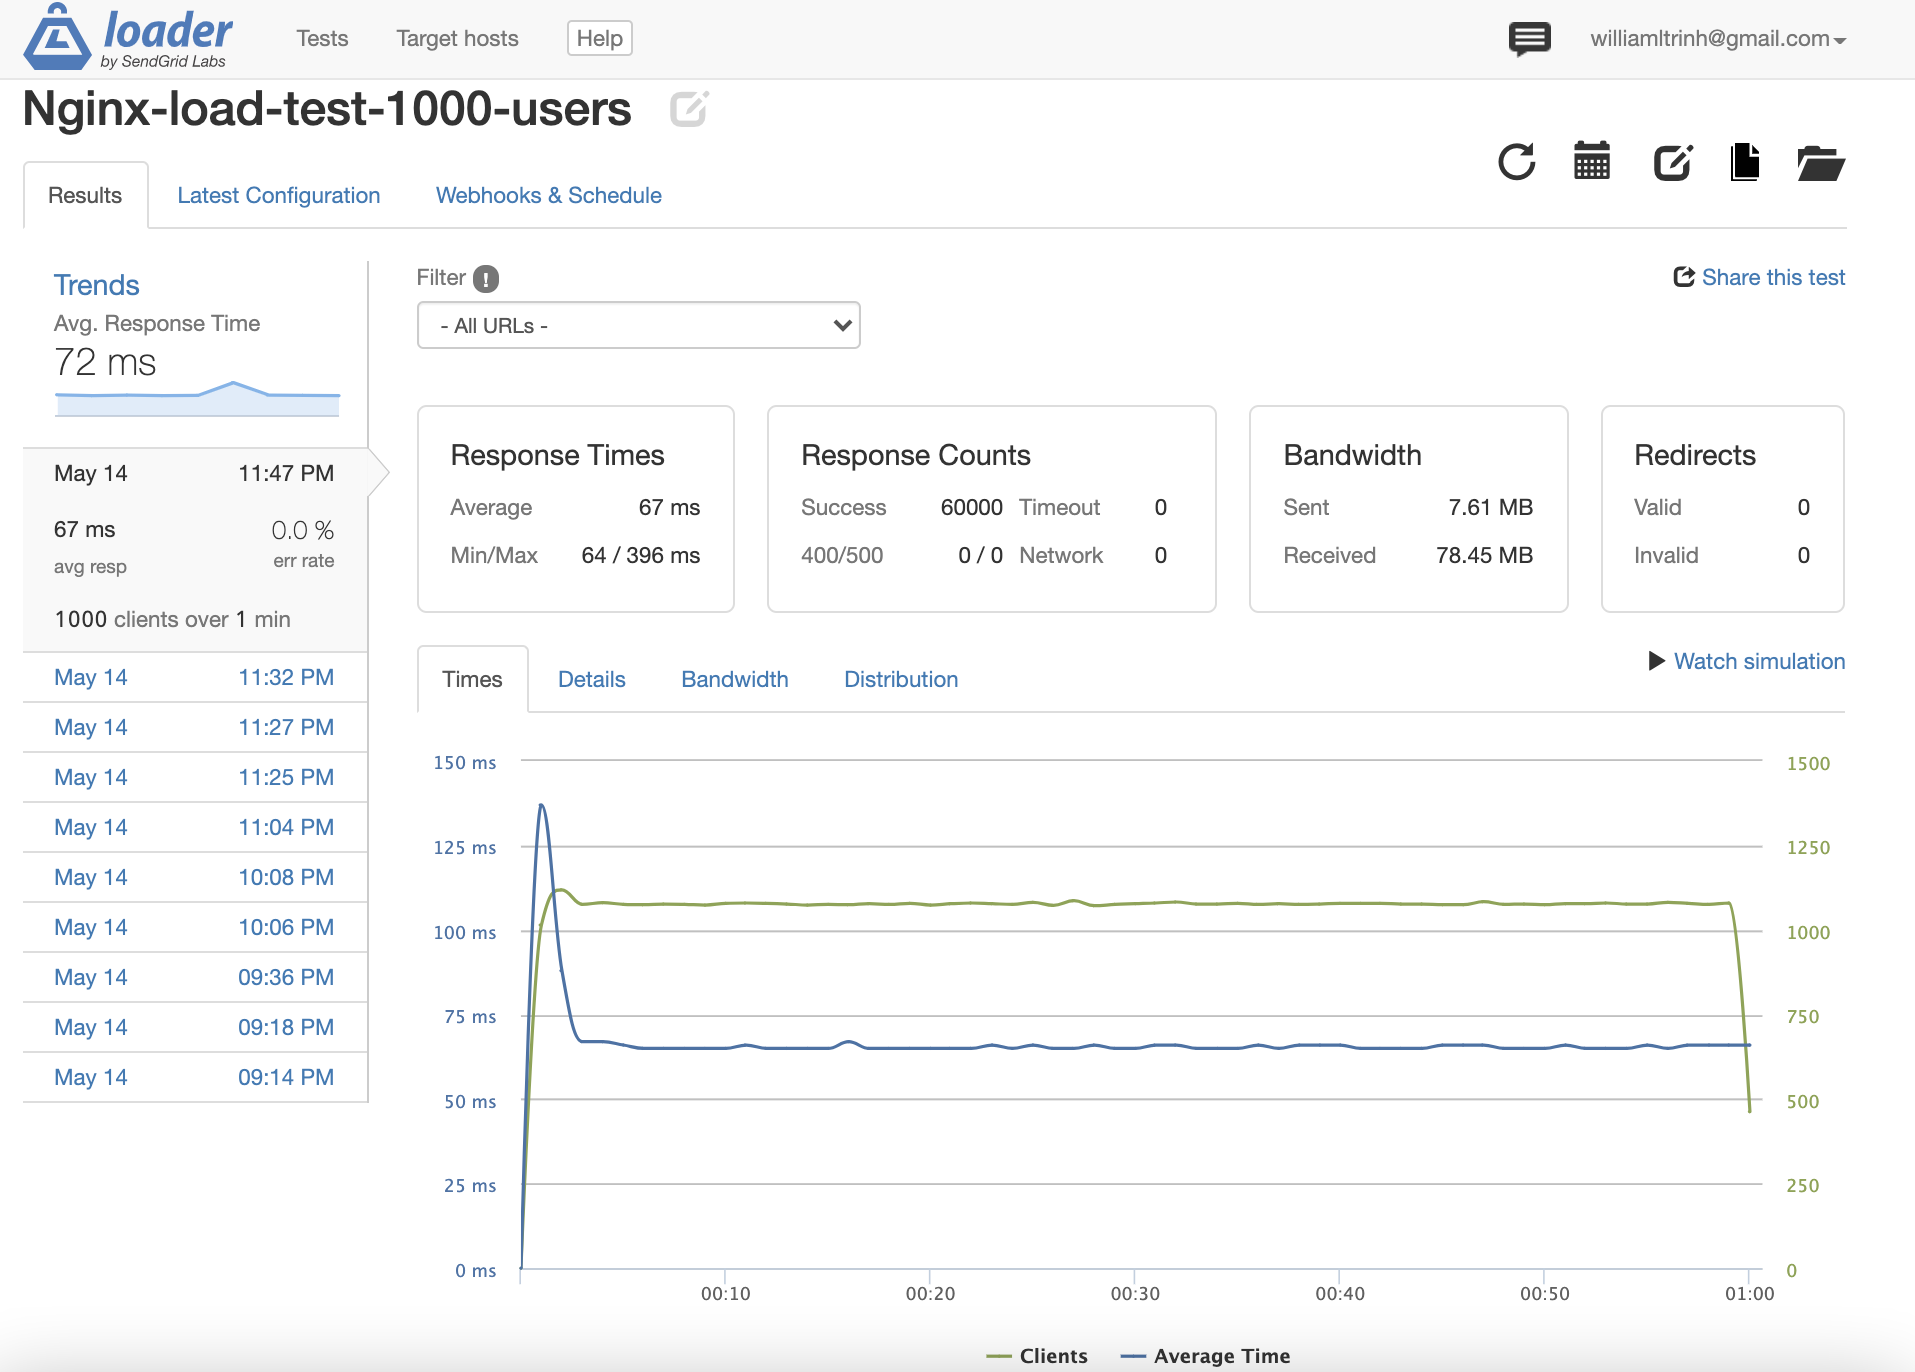Select the Results tab
Viewport: 1915px width, 1372px height.
click(x=85, y=195)
